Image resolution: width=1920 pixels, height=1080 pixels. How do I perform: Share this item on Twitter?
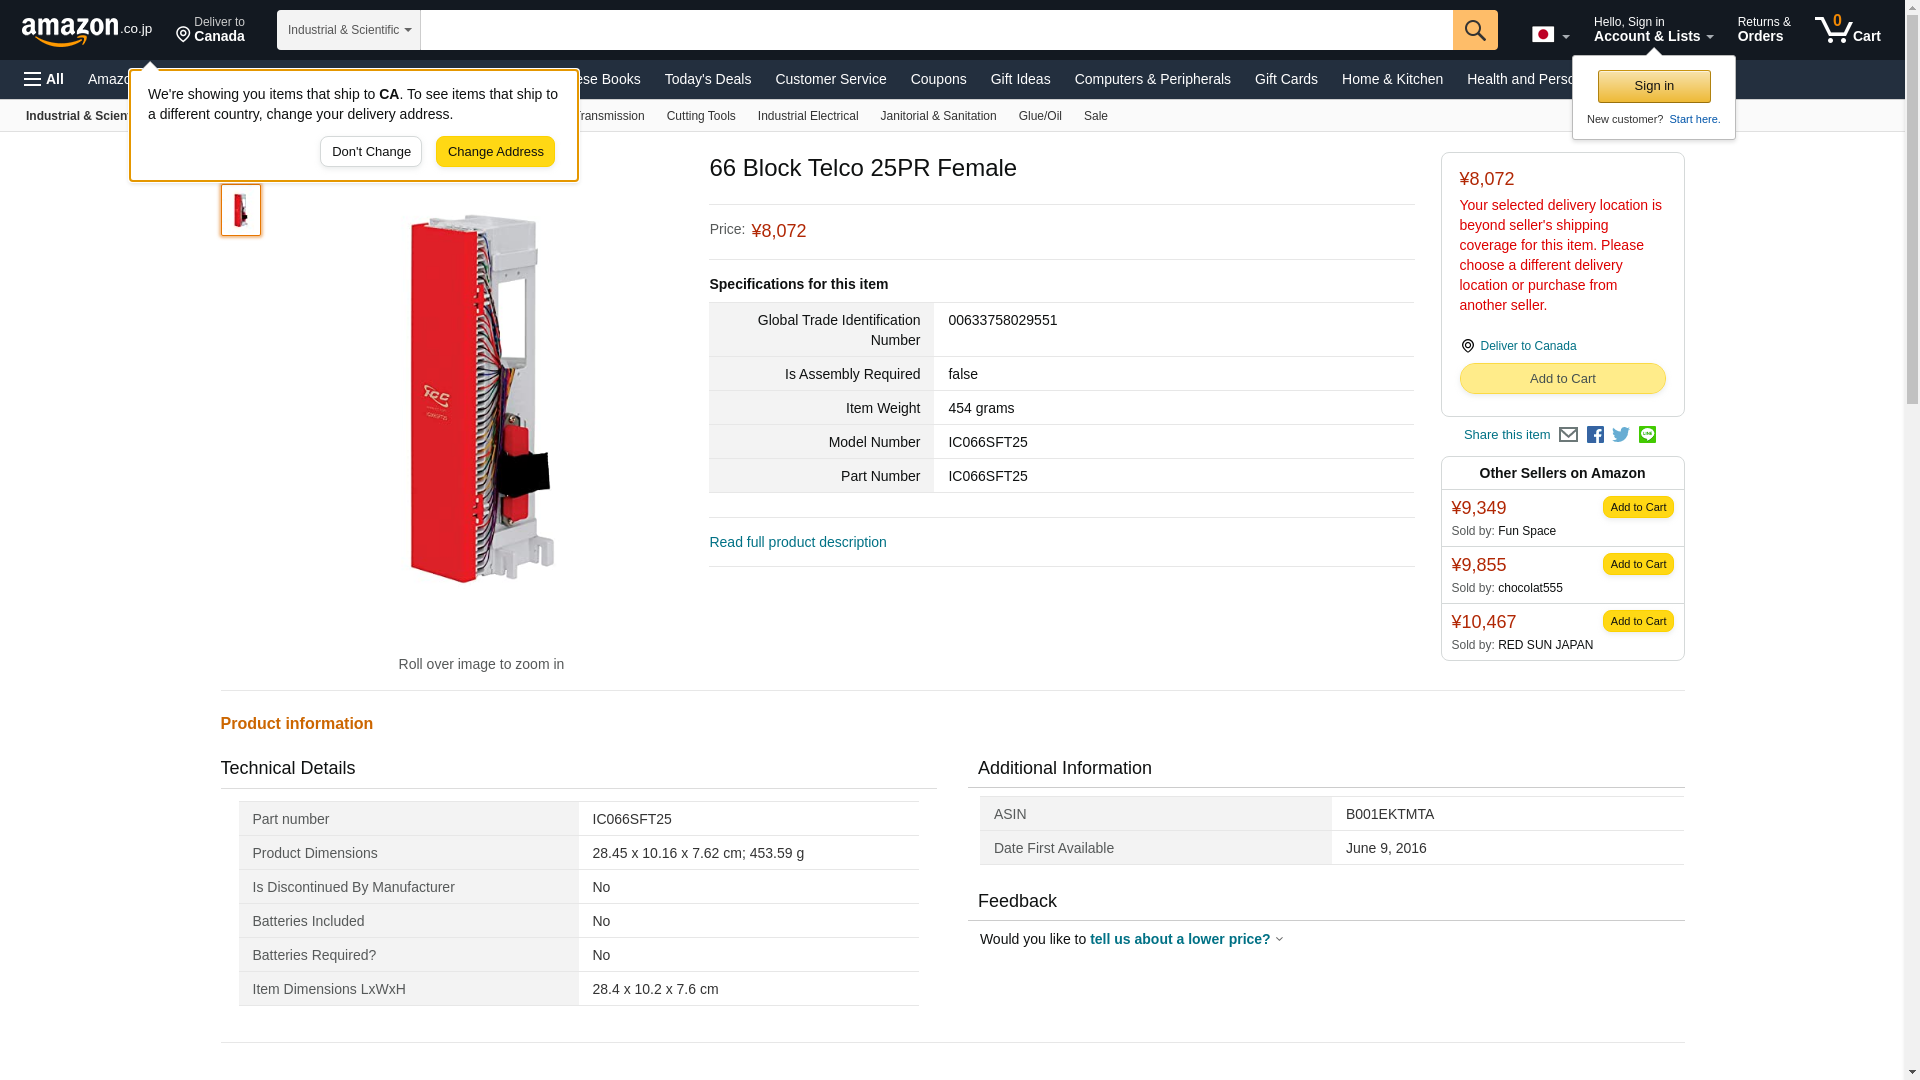click(1621, 435)
